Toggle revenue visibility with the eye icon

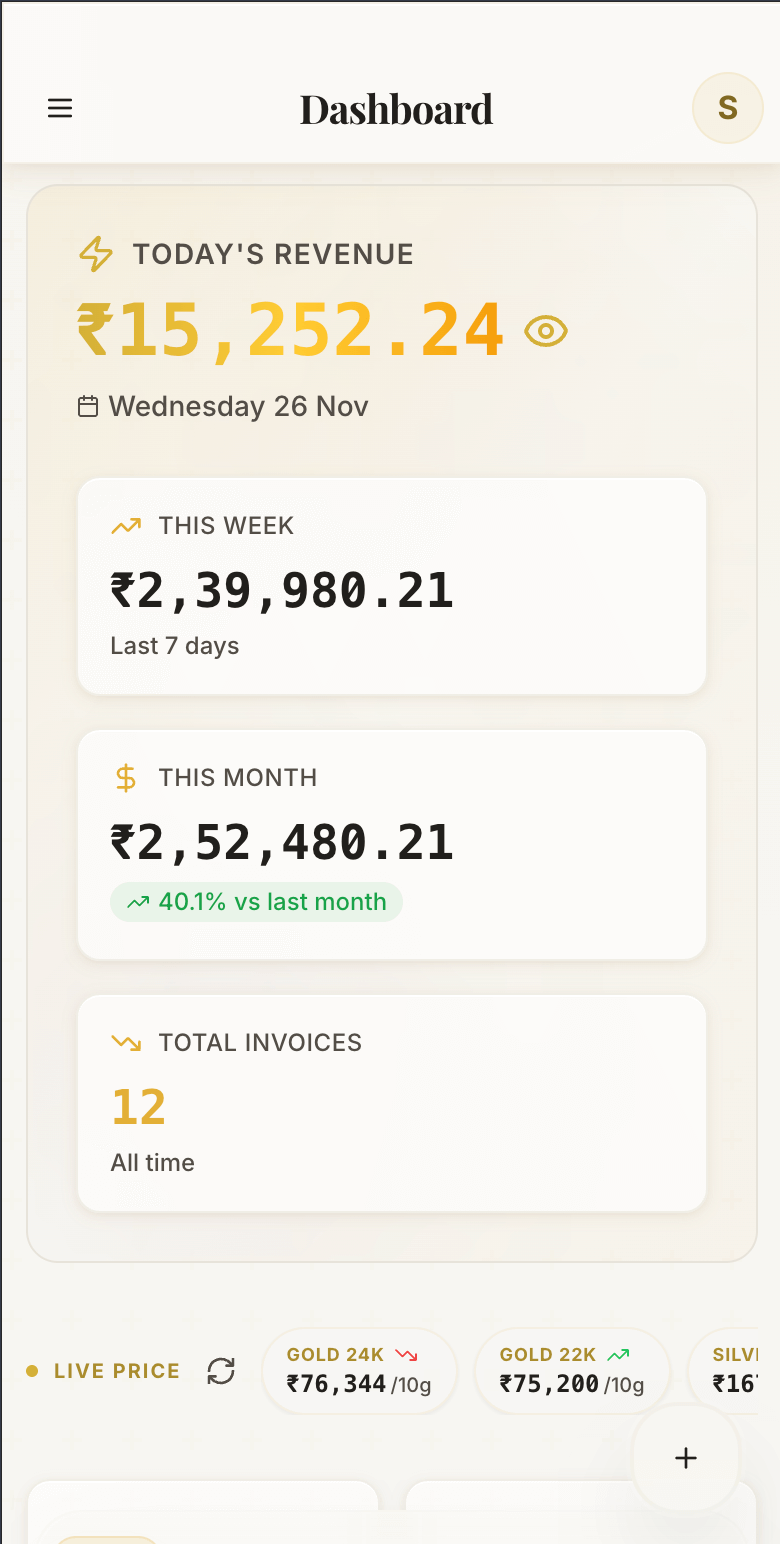click(546, 330)
